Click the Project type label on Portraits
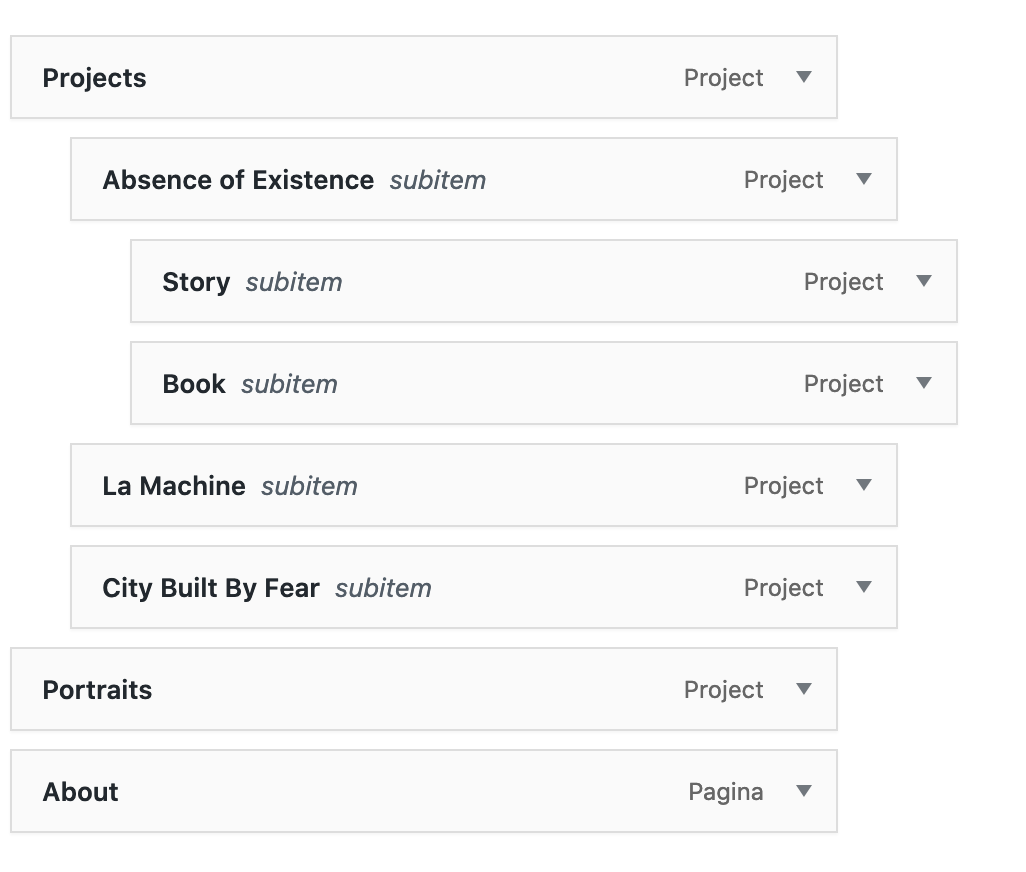Image resolution: width=1026 pixels, height=872 pixels. click(x=724, y=691)
